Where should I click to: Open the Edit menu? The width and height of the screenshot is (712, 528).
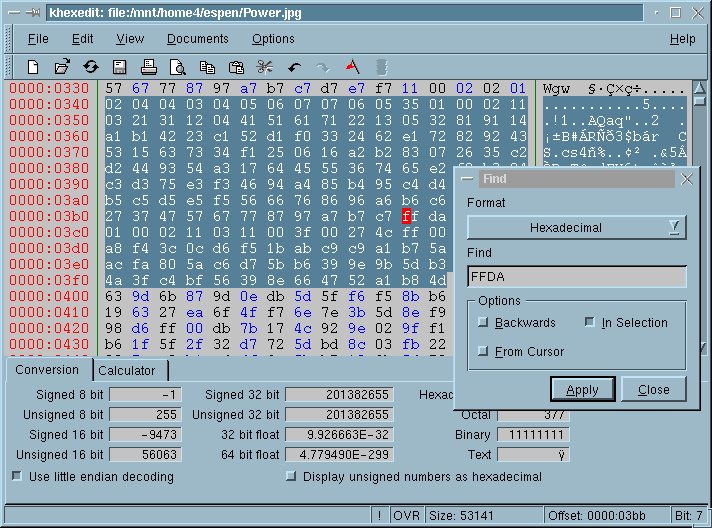click(x=83, y=39)
